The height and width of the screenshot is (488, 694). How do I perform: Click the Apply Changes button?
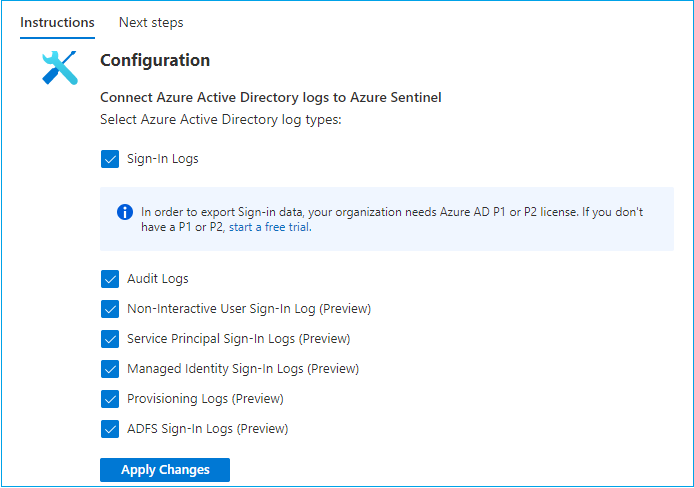pos(165,469)
